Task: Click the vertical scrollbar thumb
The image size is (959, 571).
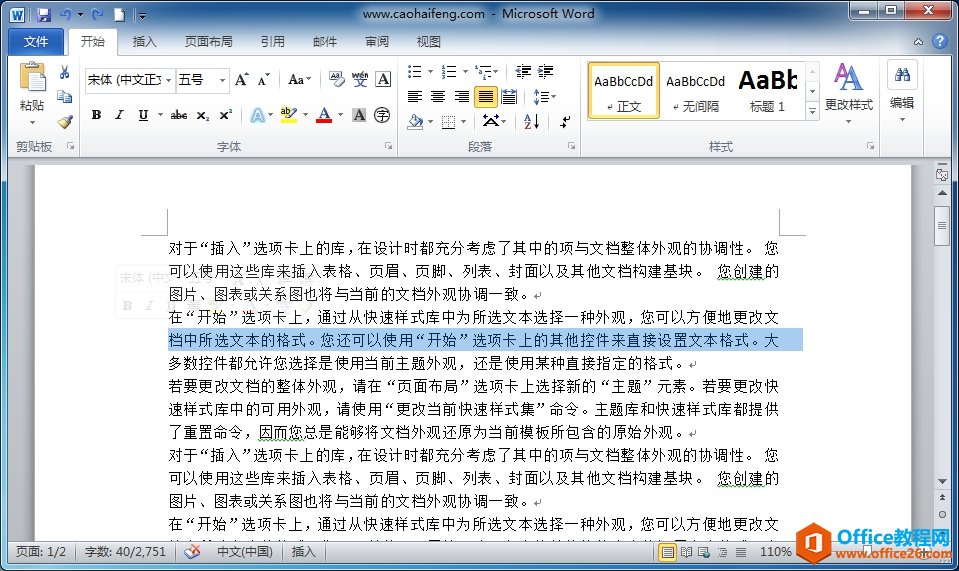Action: (x=942, y=226)
